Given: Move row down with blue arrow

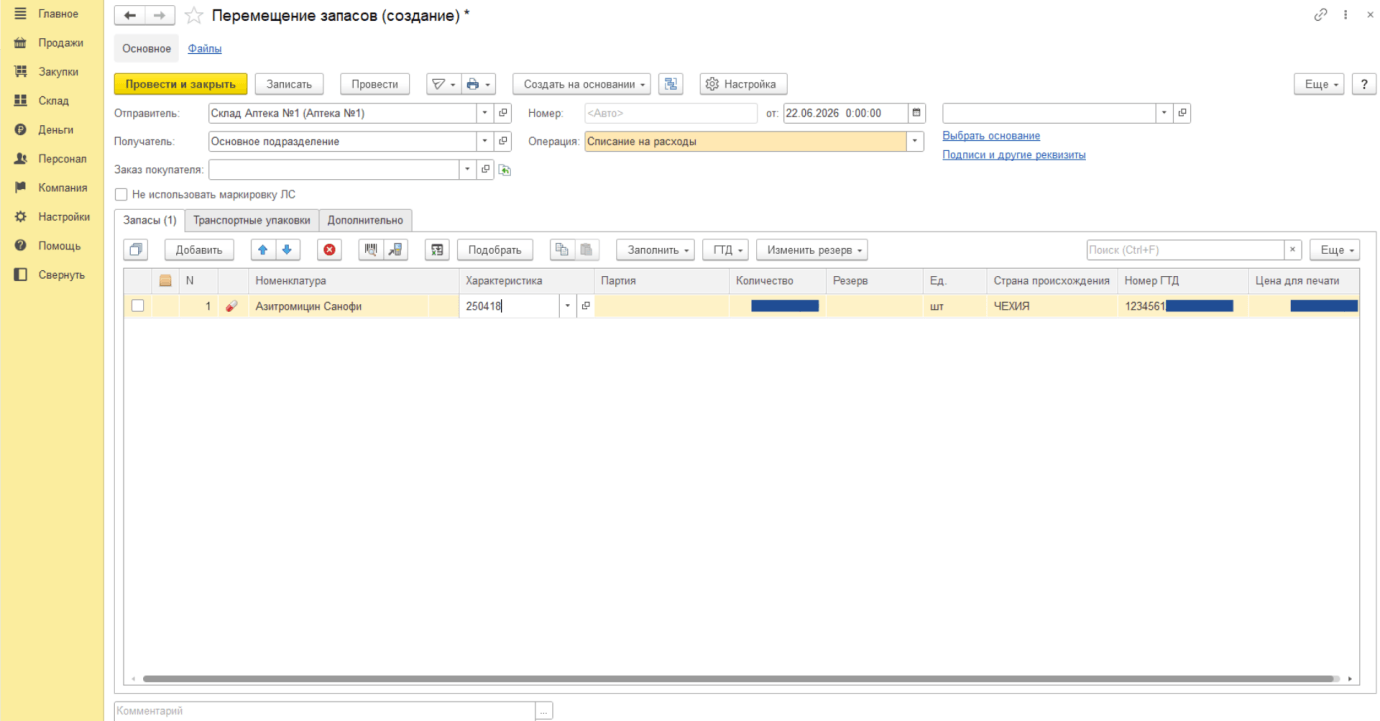Looking at the screenshot, I should (287, 250).
